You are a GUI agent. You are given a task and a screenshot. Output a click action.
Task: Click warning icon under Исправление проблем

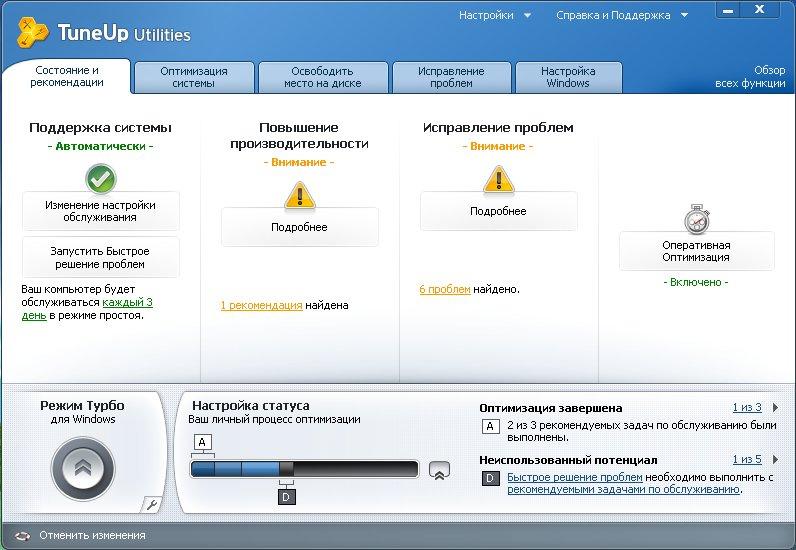click(498, 178)
